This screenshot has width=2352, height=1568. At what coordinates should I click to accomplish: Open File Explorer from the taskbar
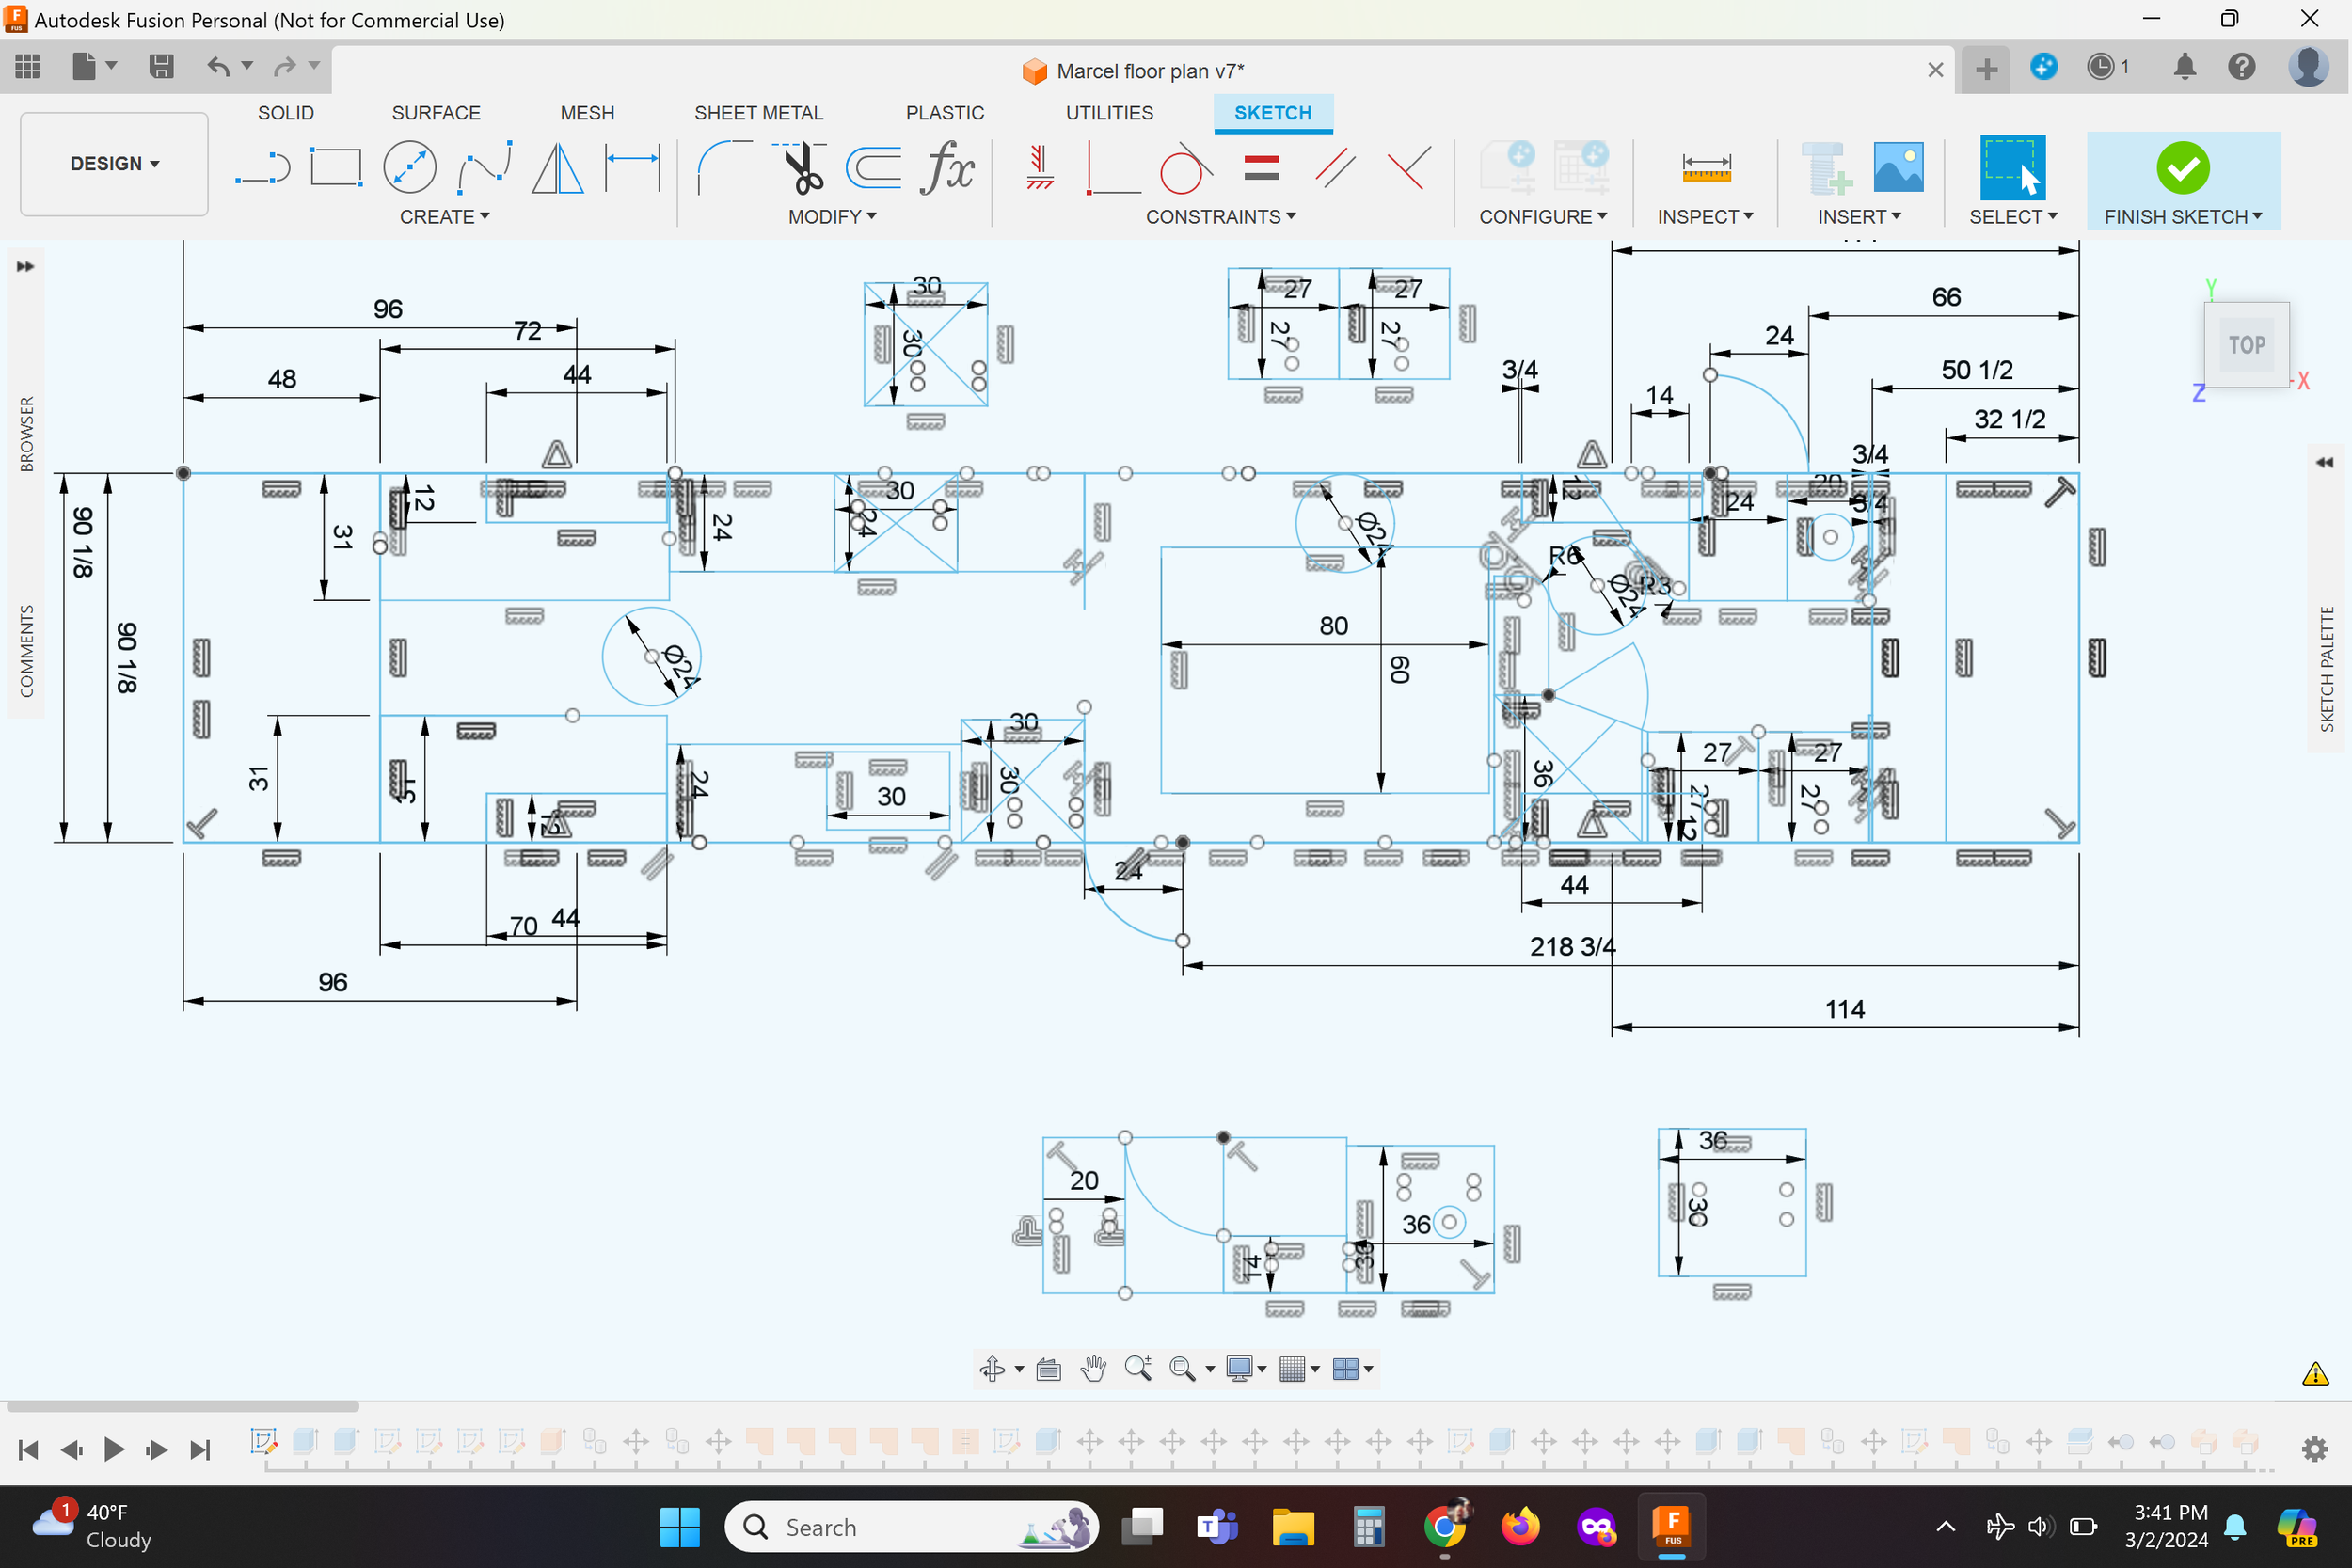[x=1292, y=1527]
